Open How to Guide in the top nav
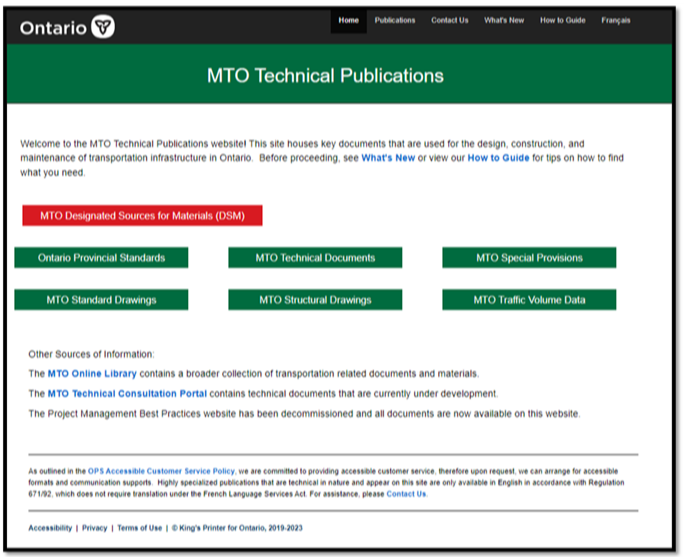The height and width of the screenshot is (557, 684). [x=563, y=21]
